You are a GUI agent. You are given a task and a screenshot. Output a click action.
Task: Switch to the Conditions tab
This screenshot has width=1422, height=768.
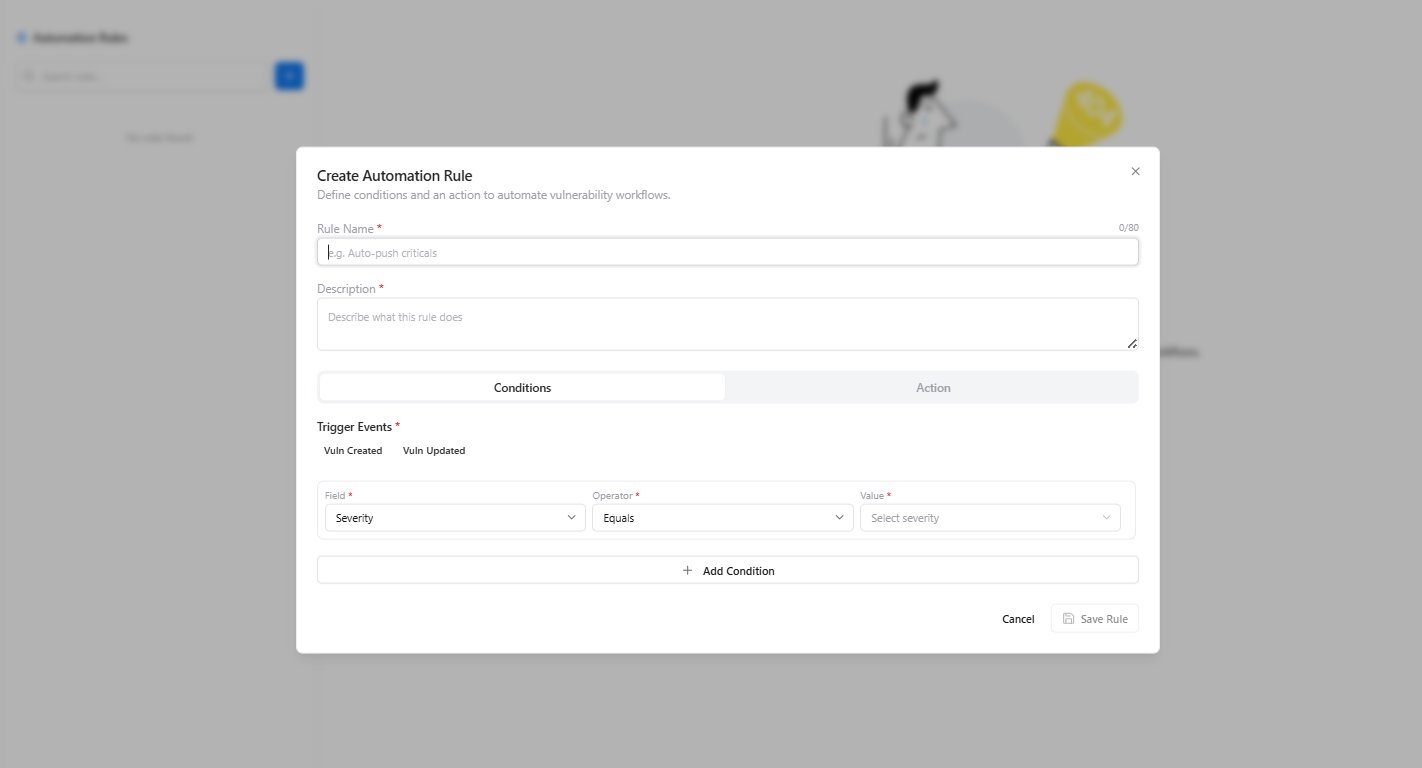click(x=522, y=387)
